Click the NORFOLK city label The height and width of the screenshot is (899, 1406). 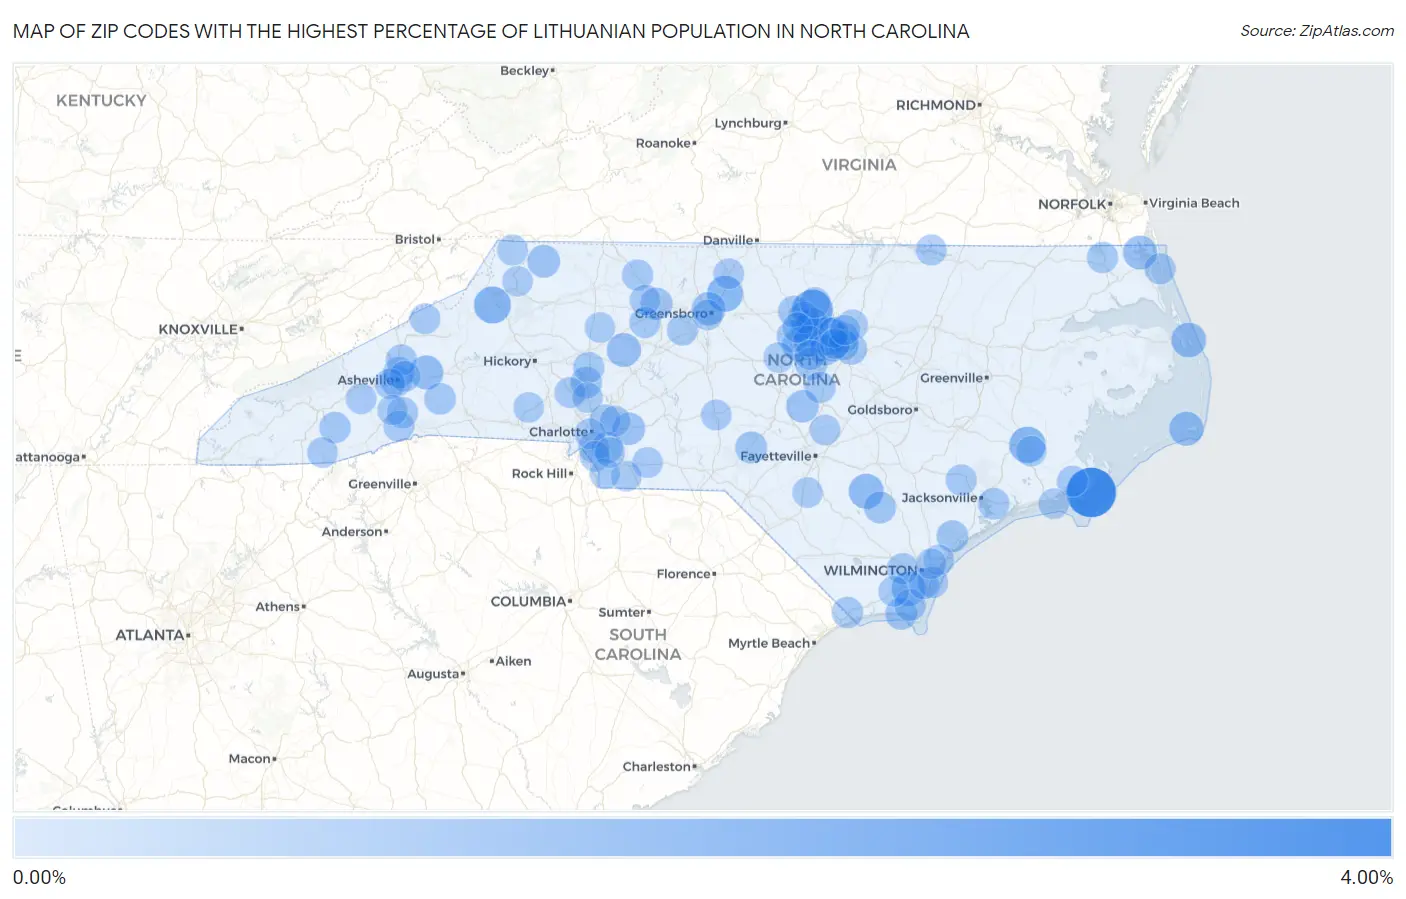(1072, 204)
